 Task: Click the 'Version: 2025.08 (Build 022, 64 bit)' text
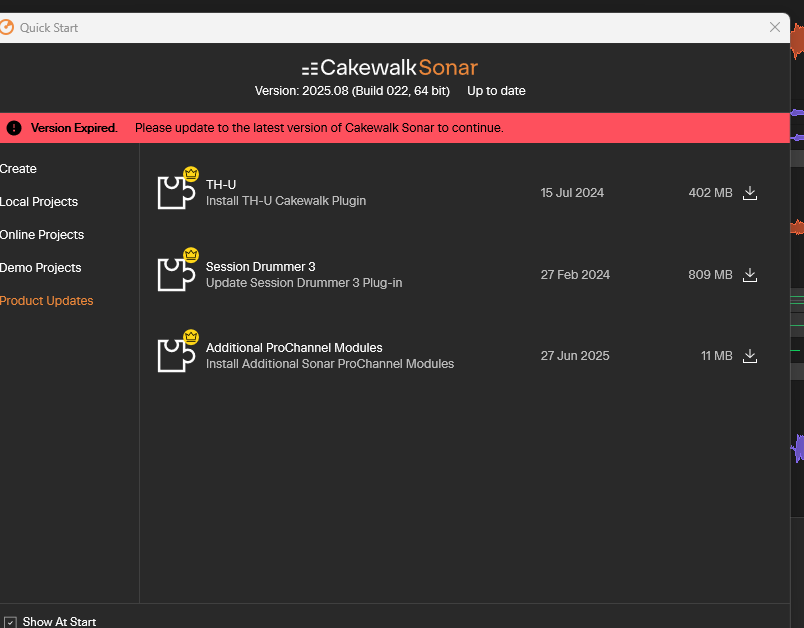tap(352, 91)
